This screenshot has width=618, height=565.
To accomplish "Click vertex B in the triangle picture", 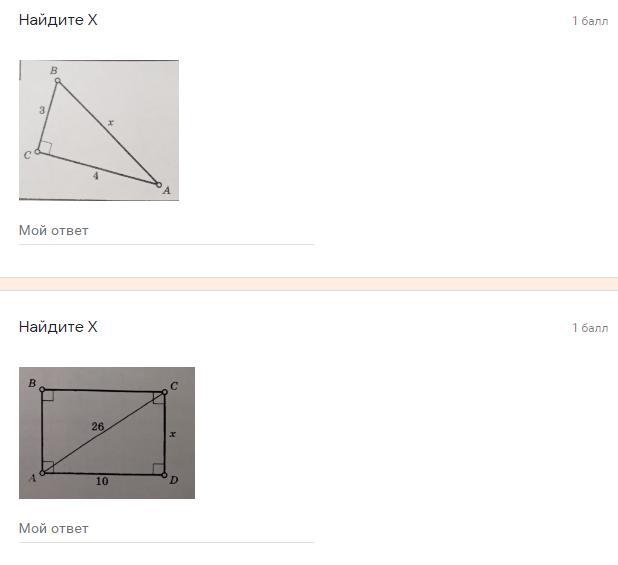I will coord(58,80).
